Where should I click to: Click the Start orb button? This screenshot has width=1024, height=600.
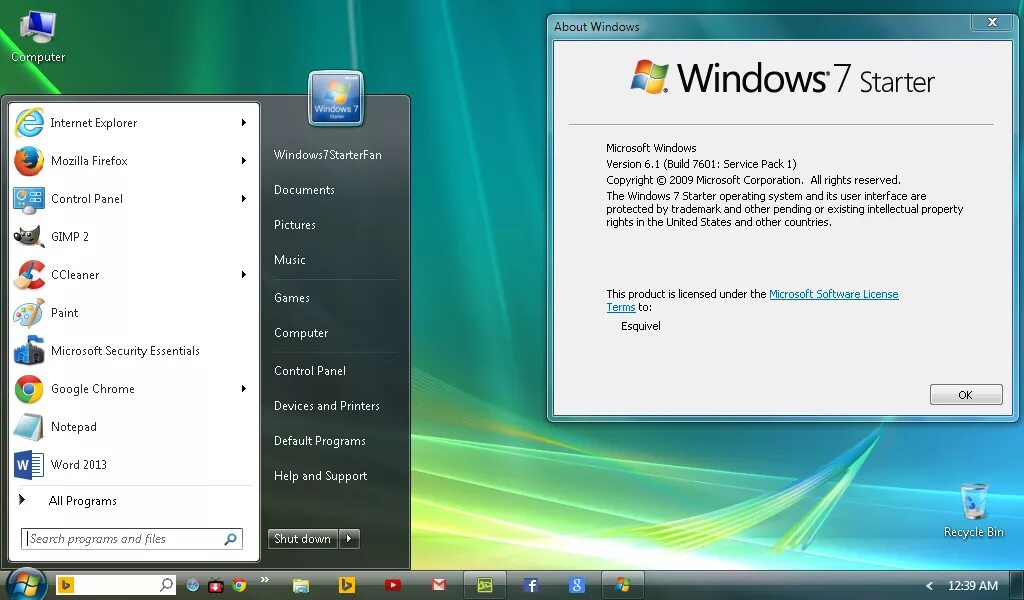[x=26, y=585]
